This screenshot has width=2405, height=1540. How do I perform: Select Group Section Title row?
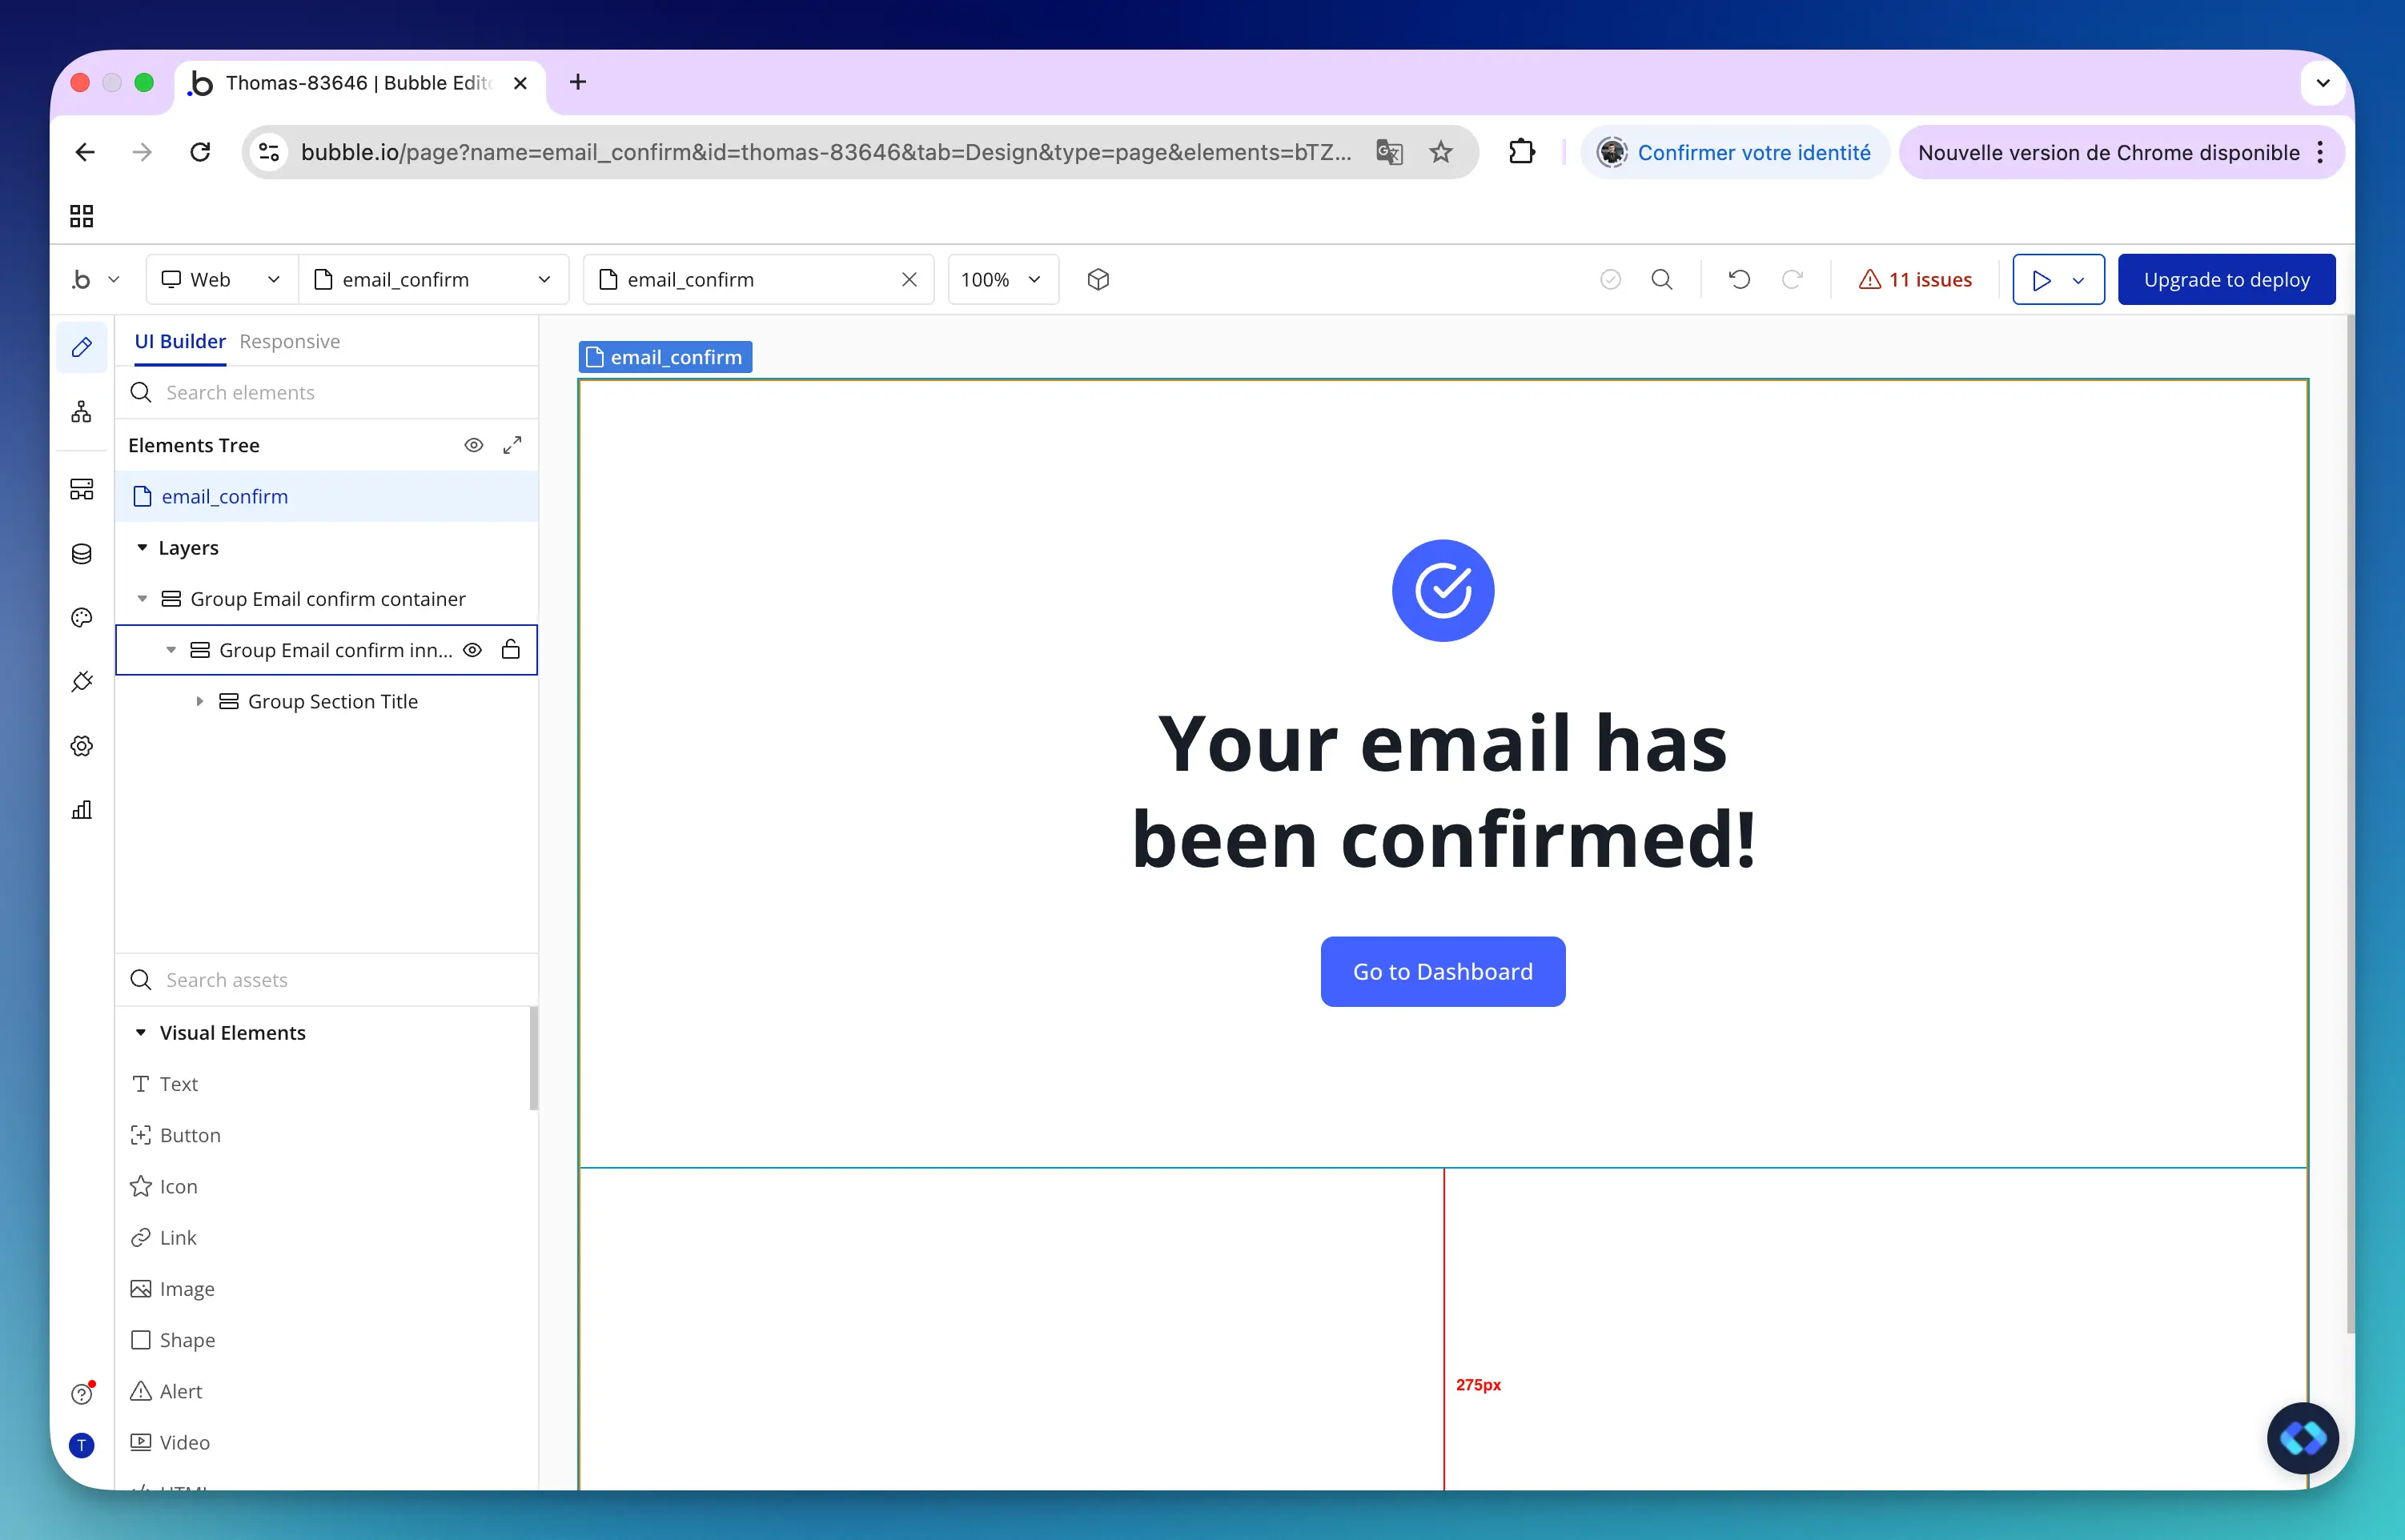[x=326, y=702]
